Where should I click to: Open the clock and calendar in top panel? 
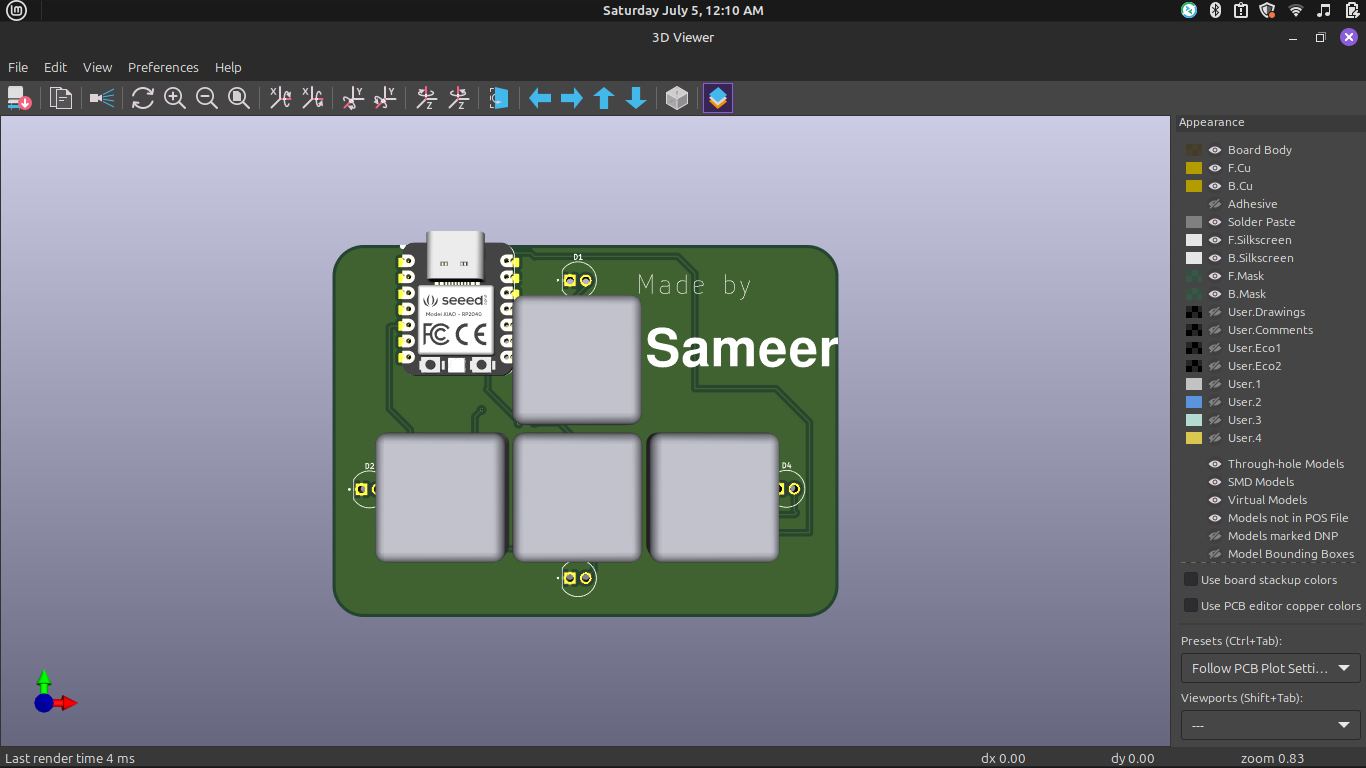pyautogui.click(x=683, y=10)
